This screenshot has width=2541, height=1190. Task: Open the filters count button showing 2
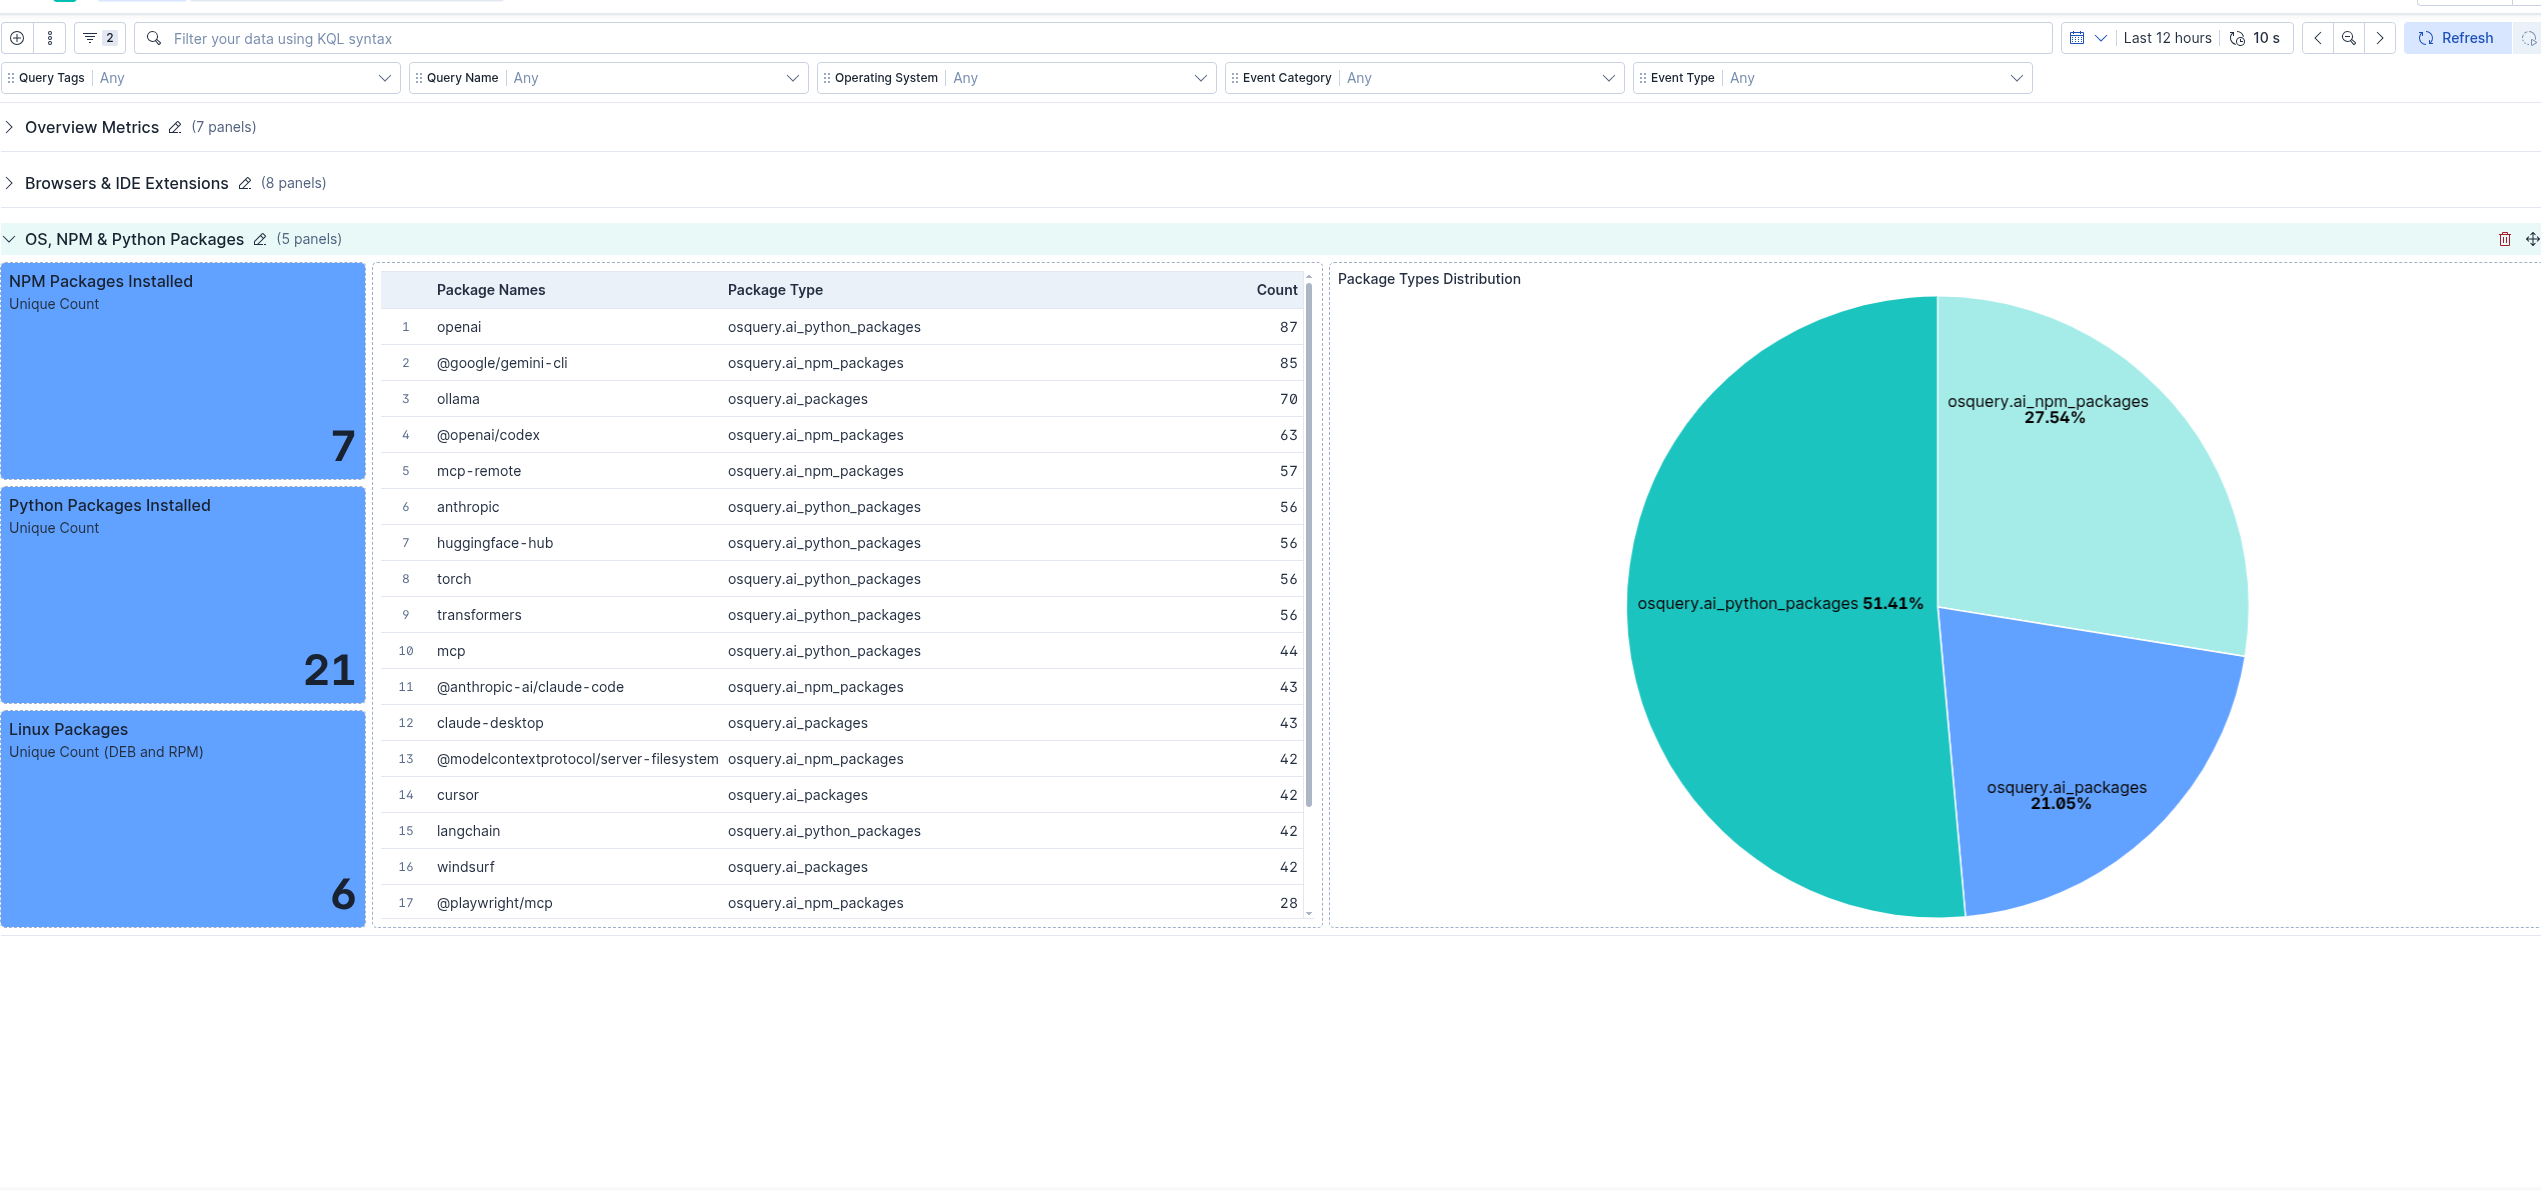point(100,38)
